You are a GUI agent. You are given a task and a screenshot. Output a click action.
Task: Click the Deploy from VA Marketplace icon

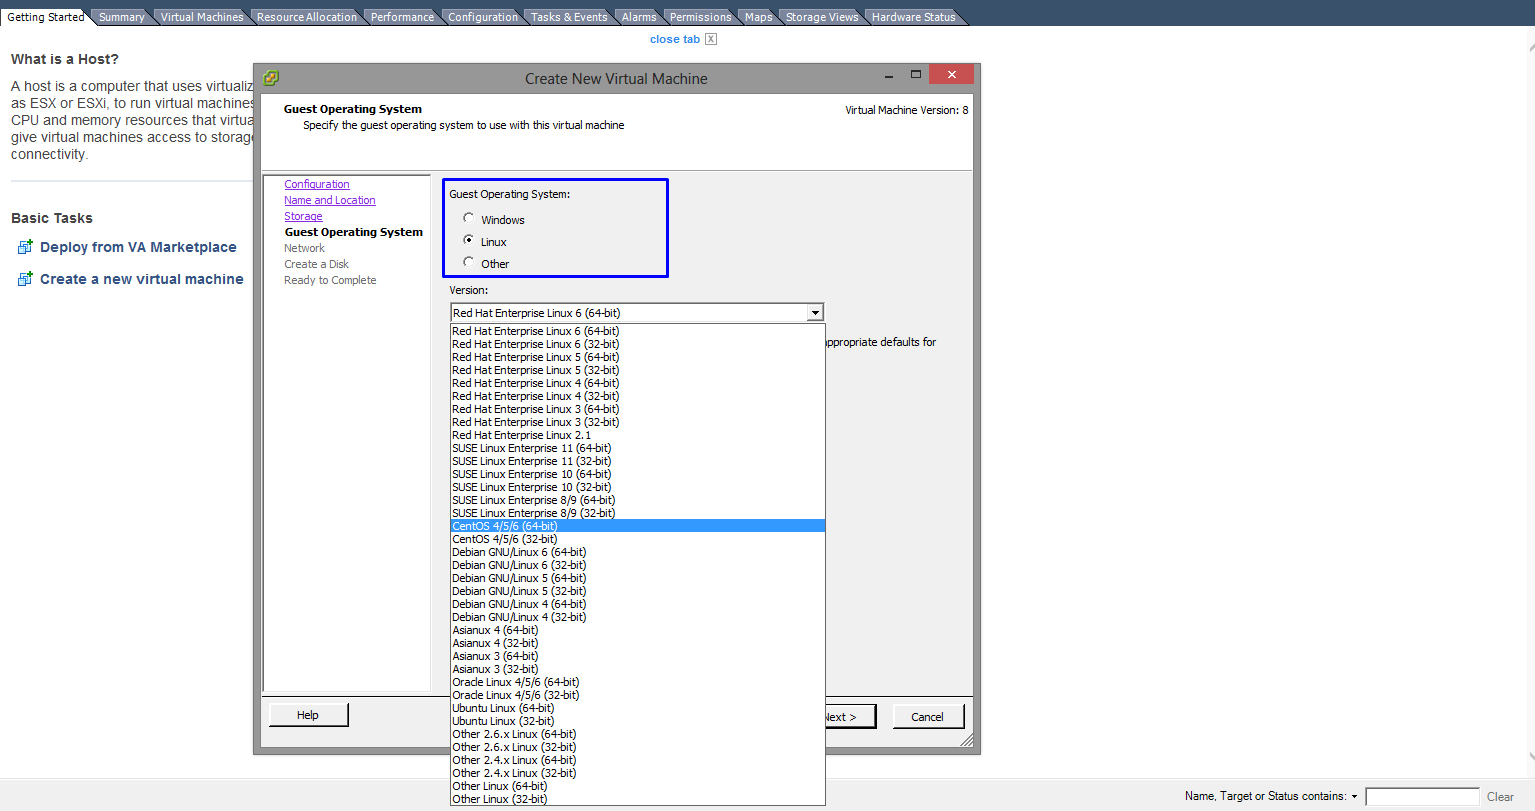tap(25, 247)
